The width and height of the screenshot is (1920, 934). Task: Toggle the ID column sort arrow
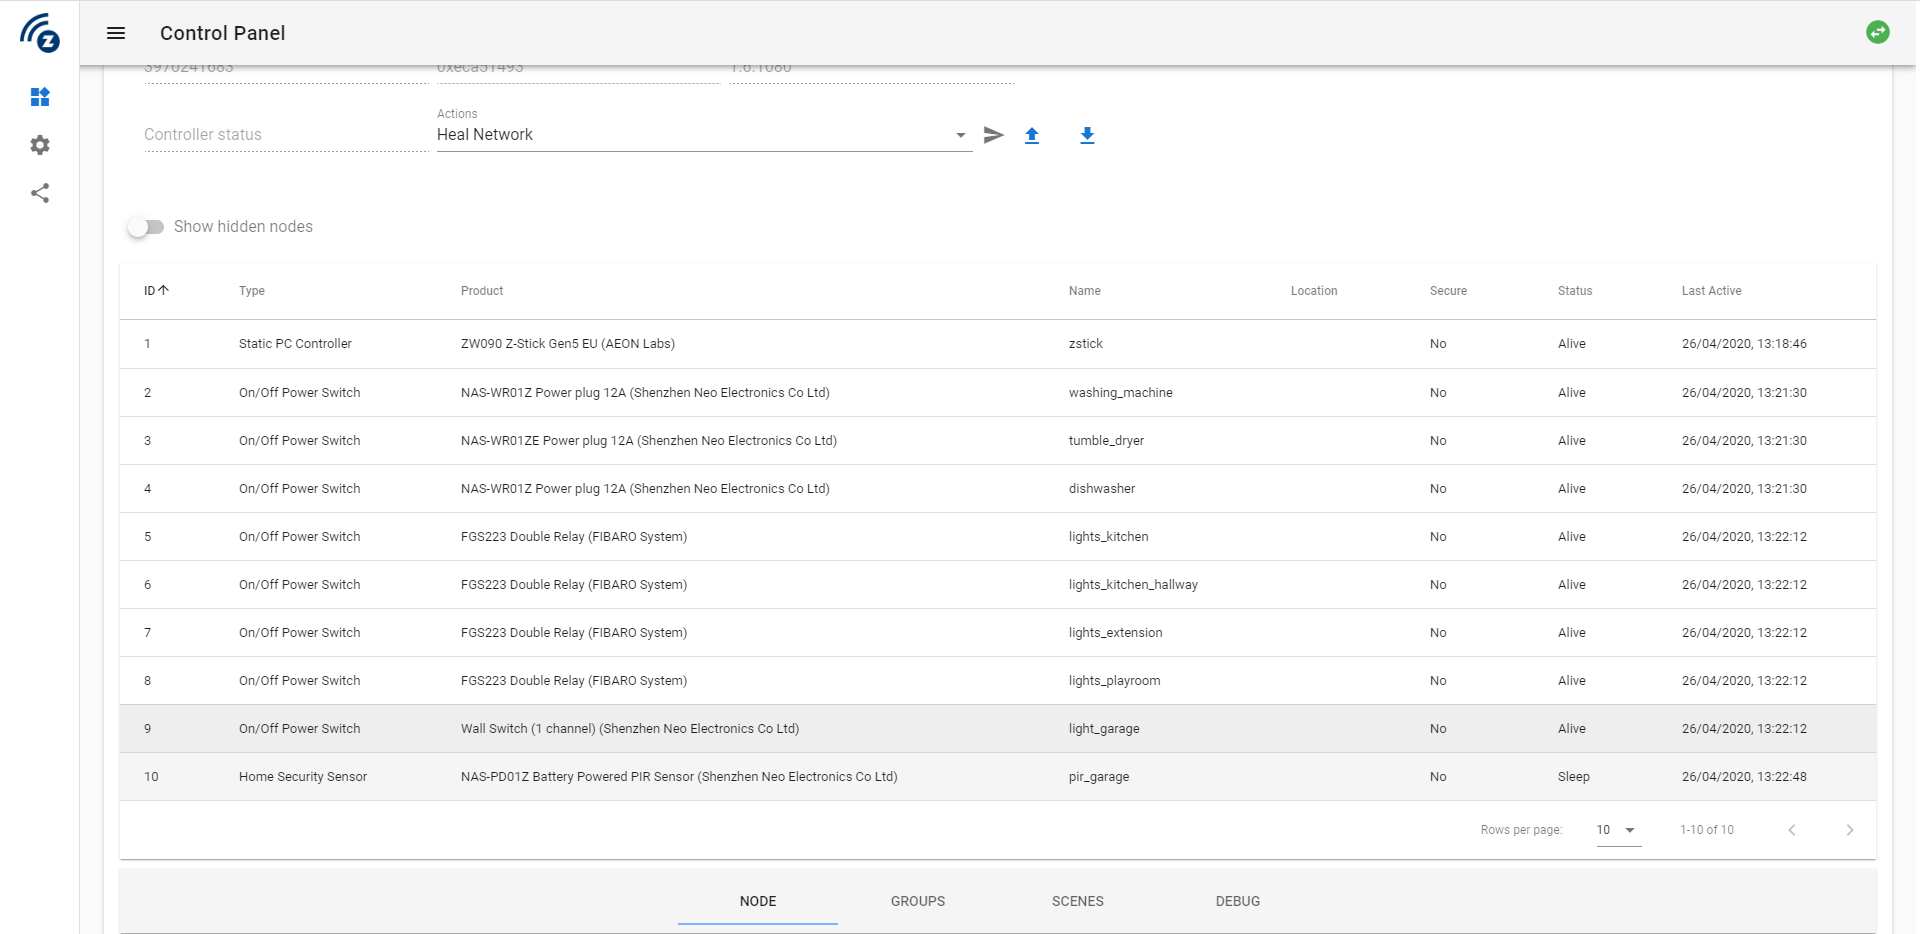pos(155,291)
